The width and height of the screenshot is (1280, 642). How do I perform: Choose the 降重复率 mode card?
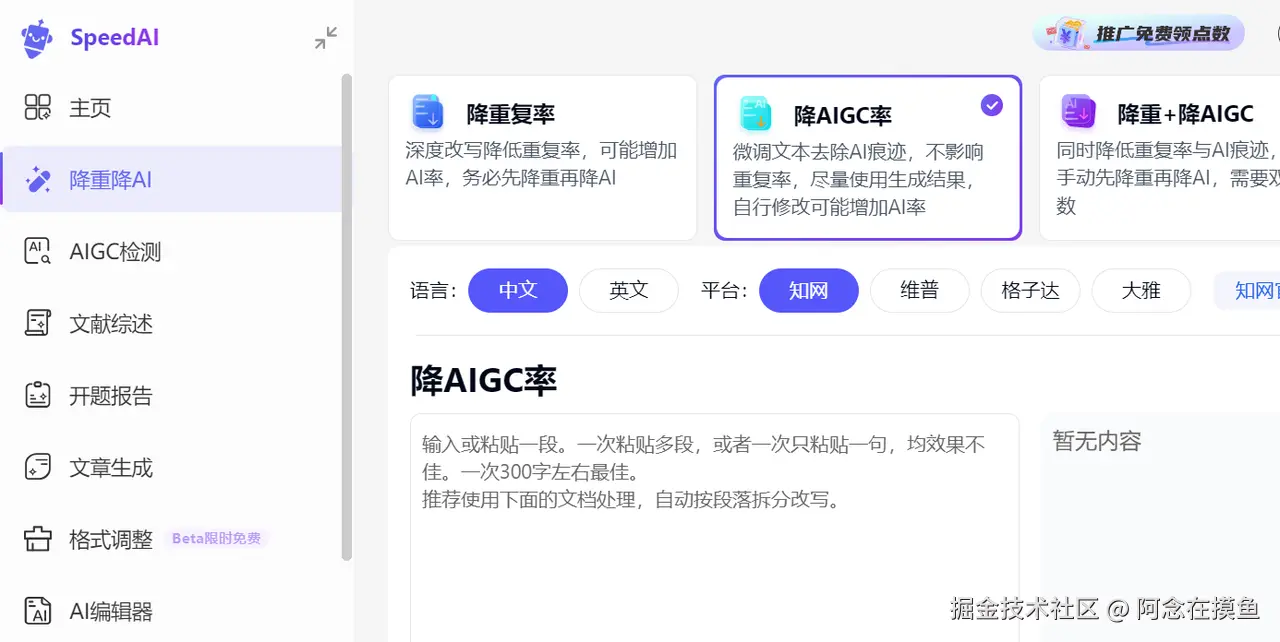[542, 158]
